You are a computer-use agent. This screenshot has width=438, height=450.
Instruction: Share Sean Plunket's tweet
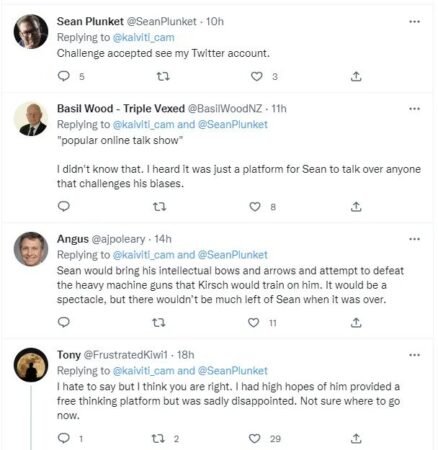(356, 77)
